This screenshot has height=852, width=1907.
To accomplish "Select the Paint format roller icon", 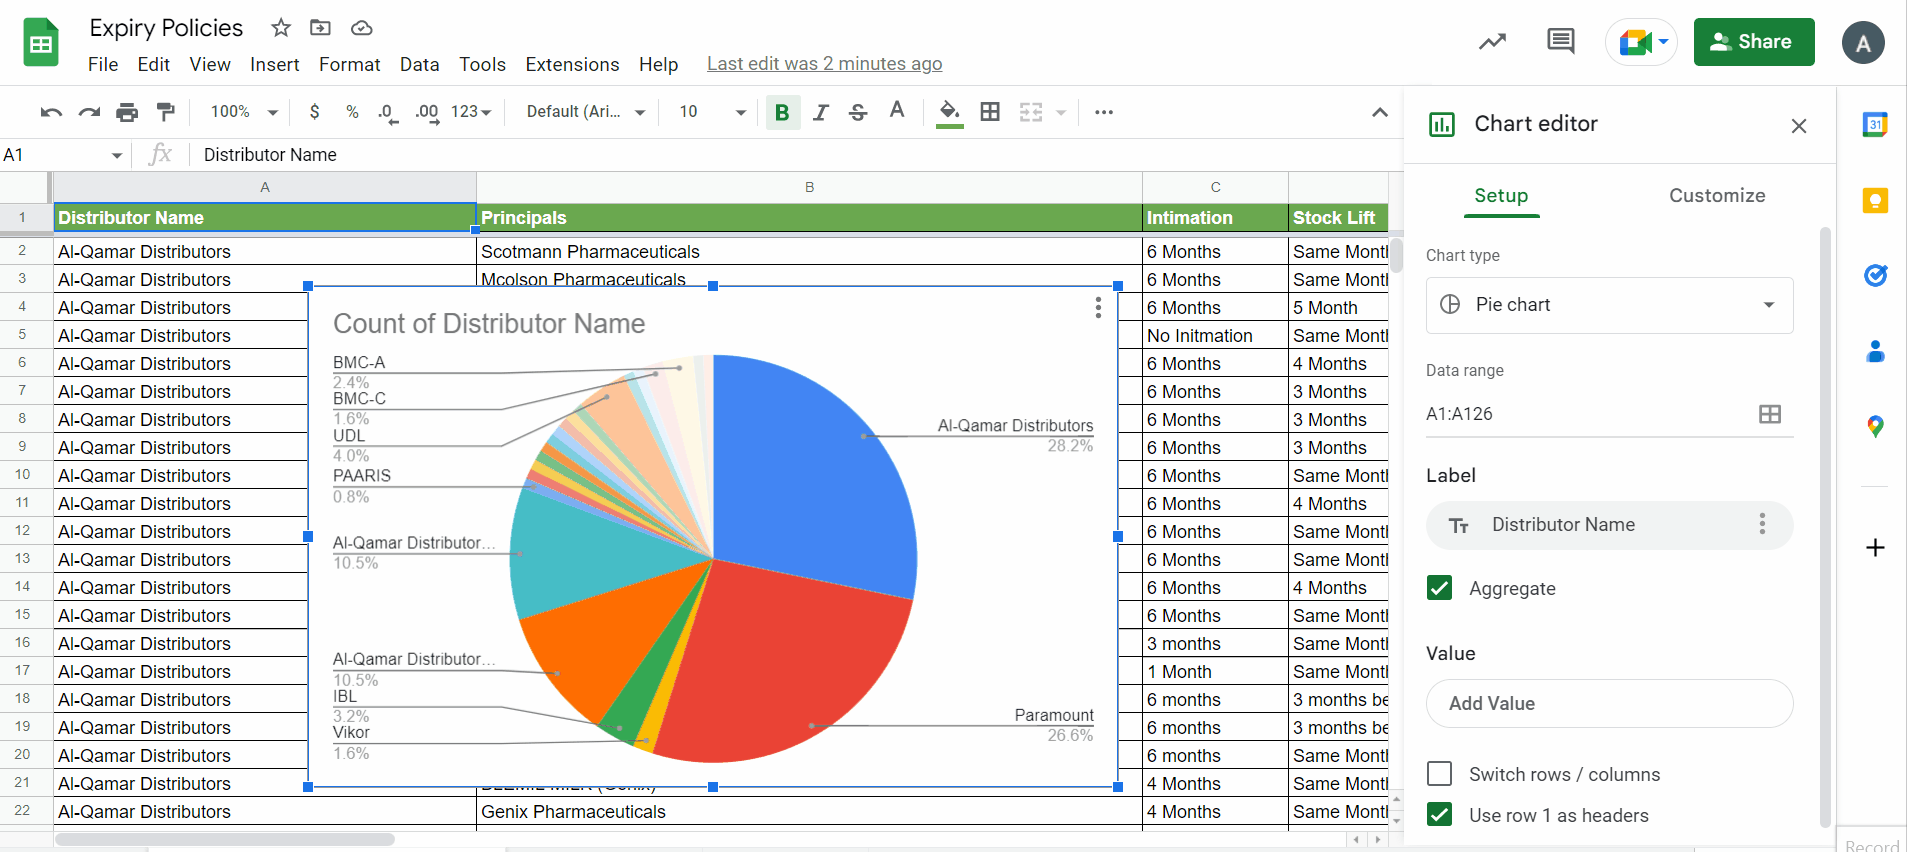I will [166, 112].
